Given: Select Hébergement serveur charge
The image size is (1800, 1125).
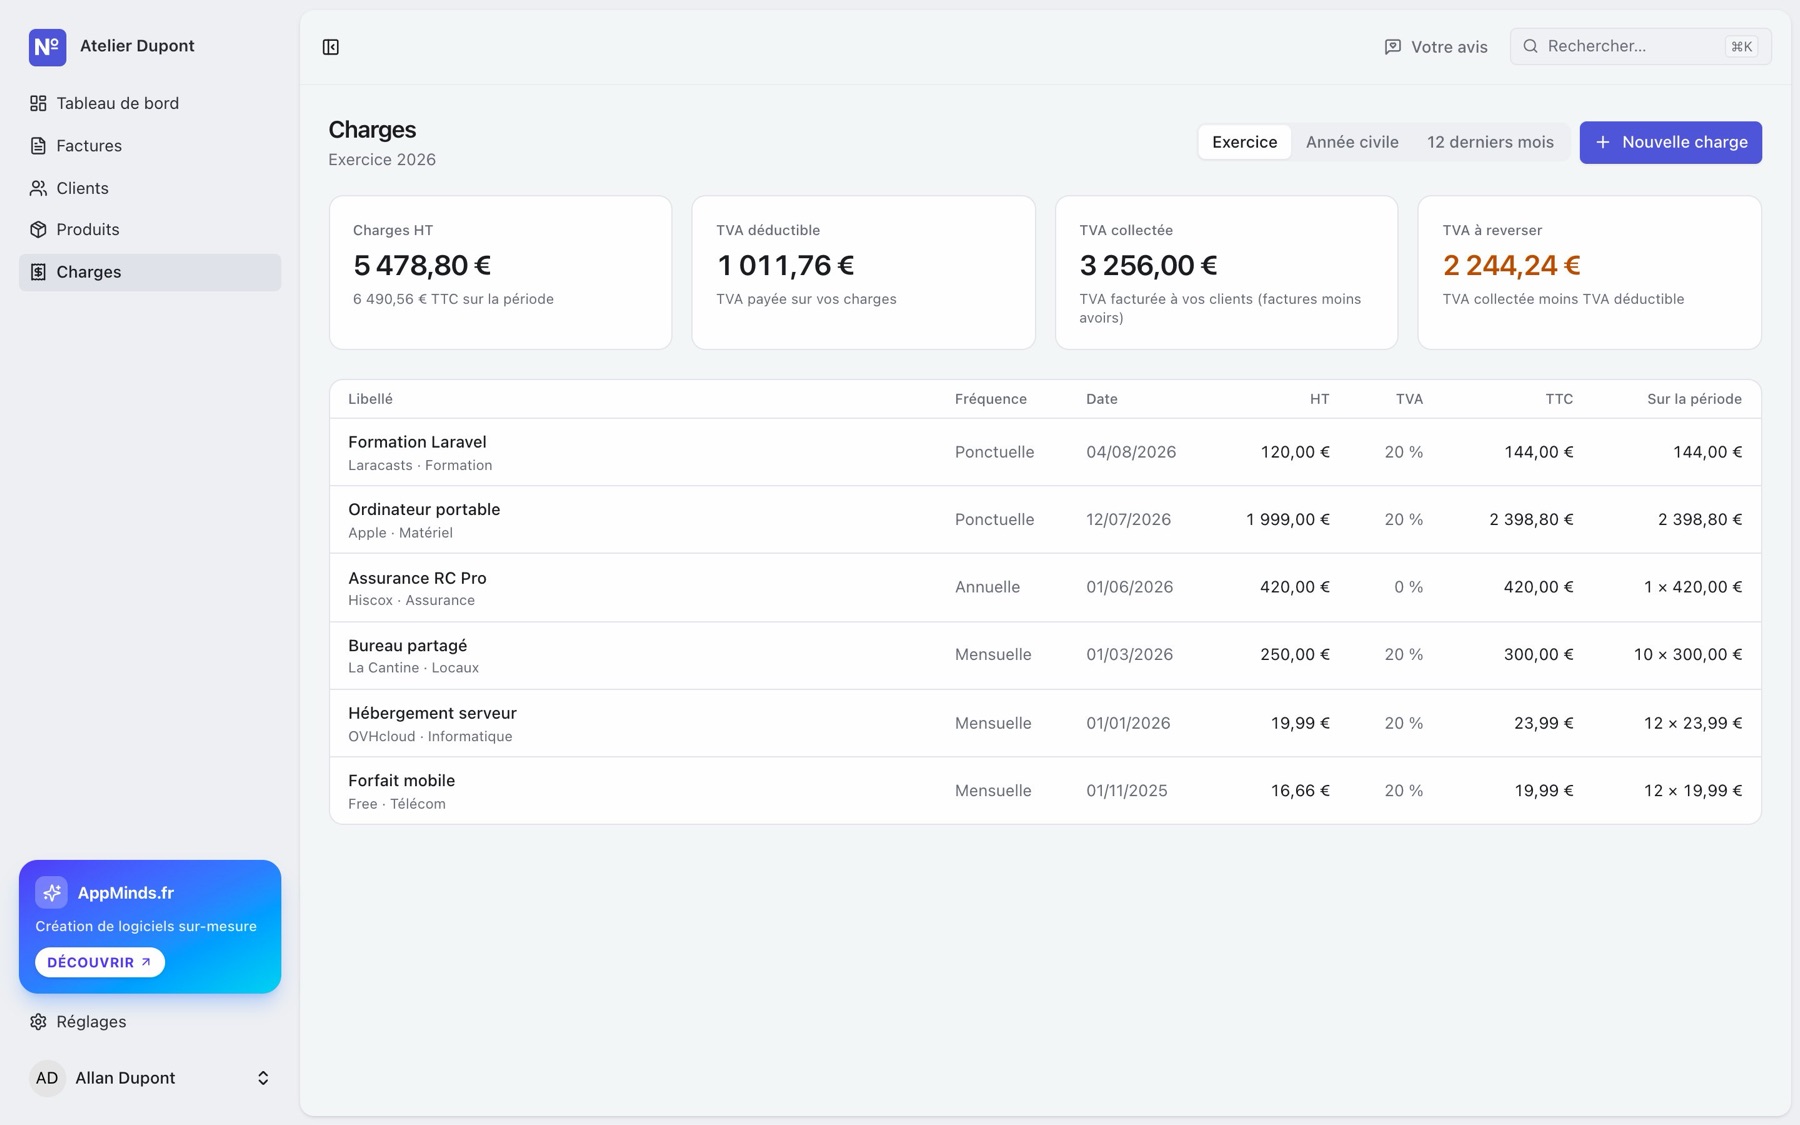Looking at the screenshot, I should (x=1045, y=723).
